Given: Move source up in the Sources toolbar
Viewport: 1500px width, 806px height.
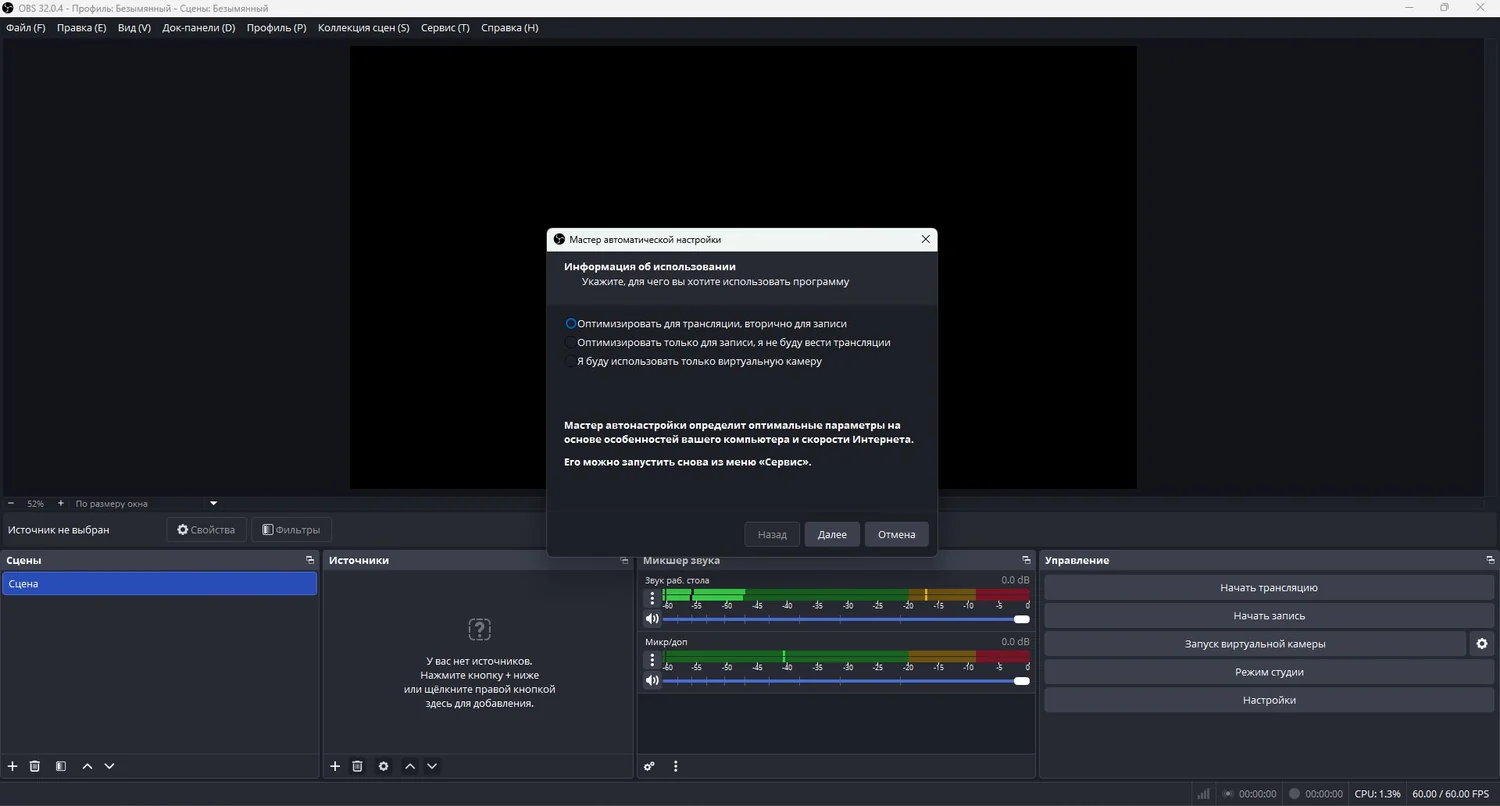Looking at the screenshot, I should pyautogui.click(x=410, y=766).
